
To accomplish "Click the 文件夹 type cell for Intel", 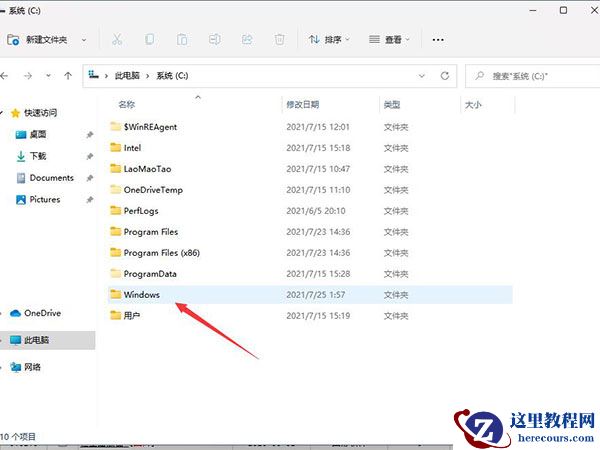I will click(396, 148).
